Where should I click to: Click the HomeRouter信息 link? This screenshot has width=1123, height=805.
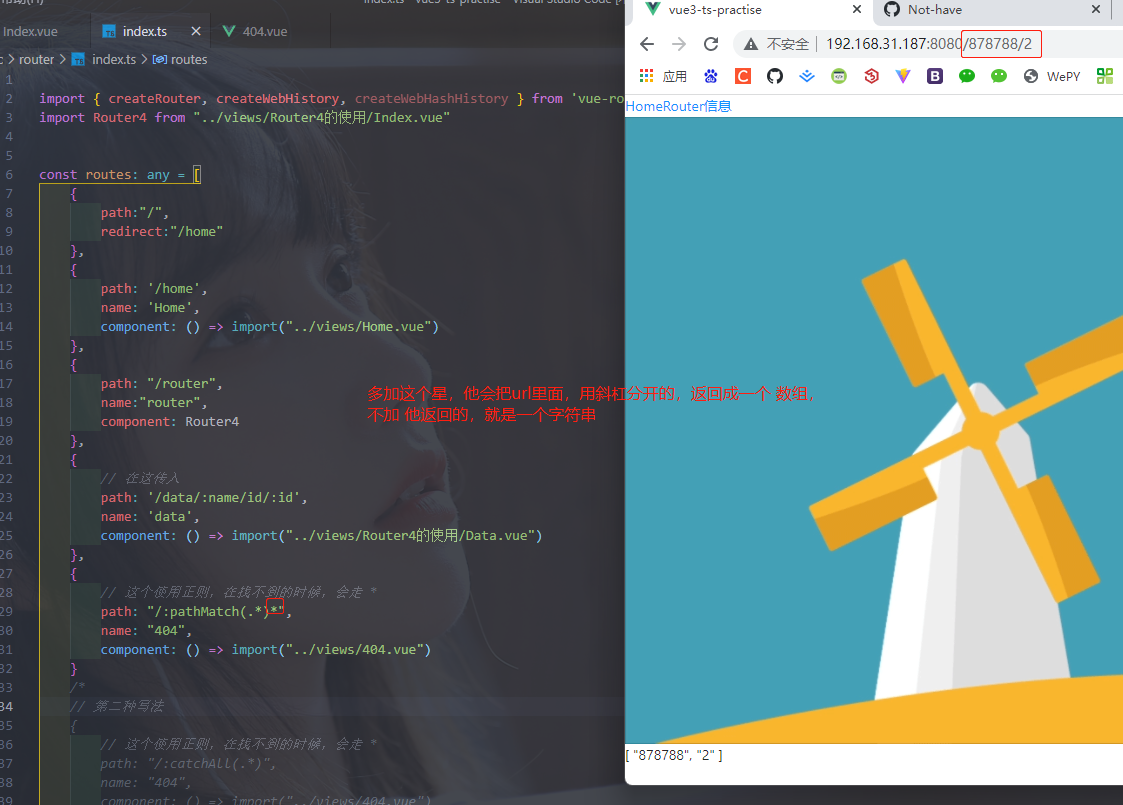click(x=678, y=107)
